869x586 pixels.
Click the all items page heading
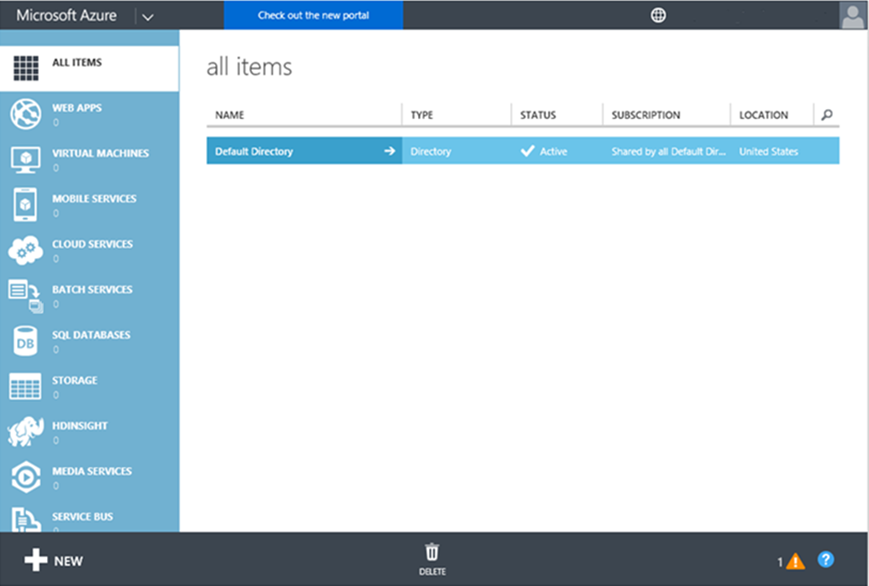pyautogui.click(x=249, y=67)
